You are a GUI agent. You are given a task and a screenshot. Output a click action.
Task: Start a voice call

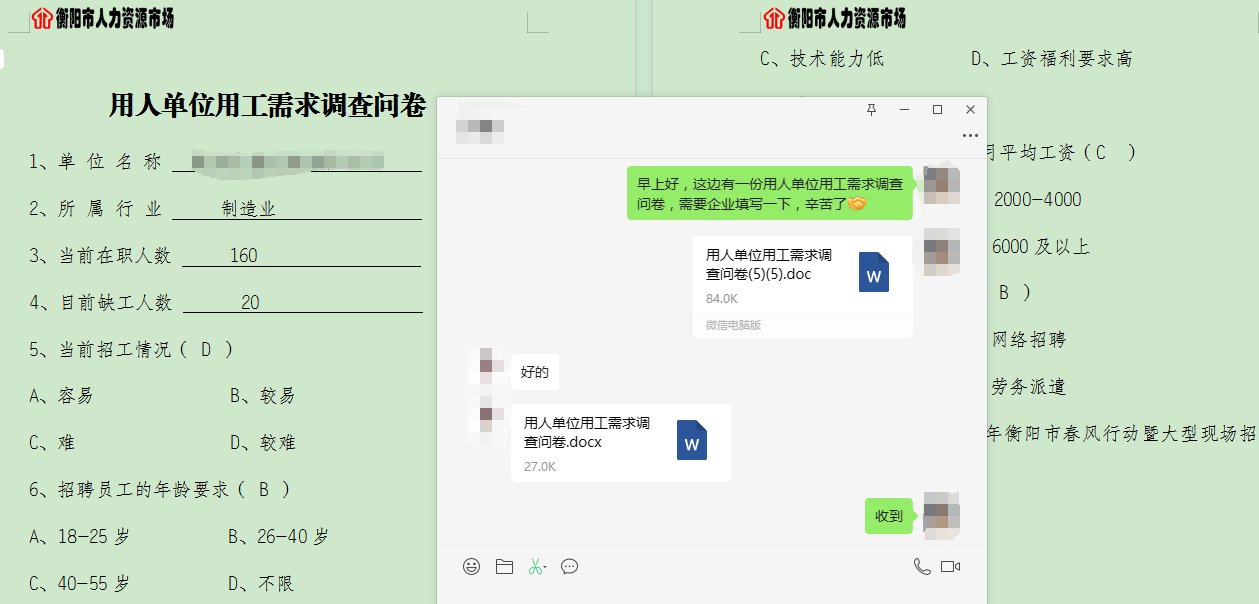coord(921,567)
